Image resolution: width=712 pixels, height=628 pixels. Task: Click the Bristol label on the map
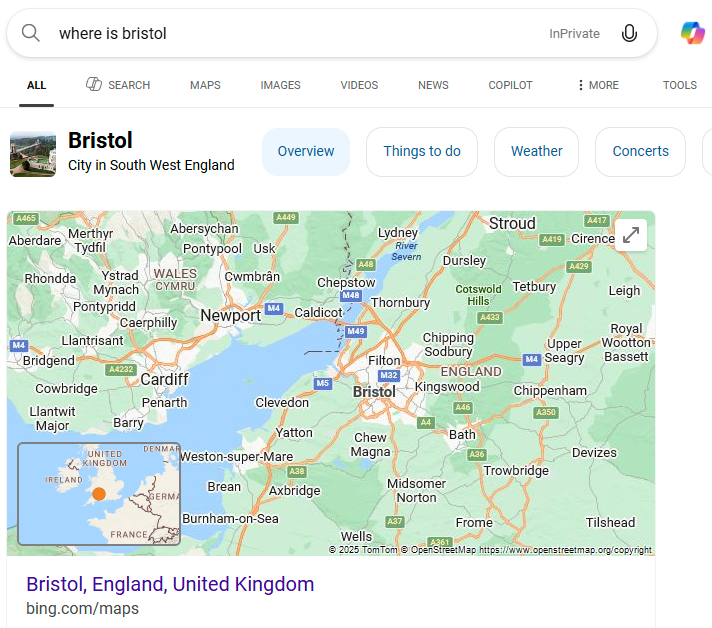(x=374, y=392)
